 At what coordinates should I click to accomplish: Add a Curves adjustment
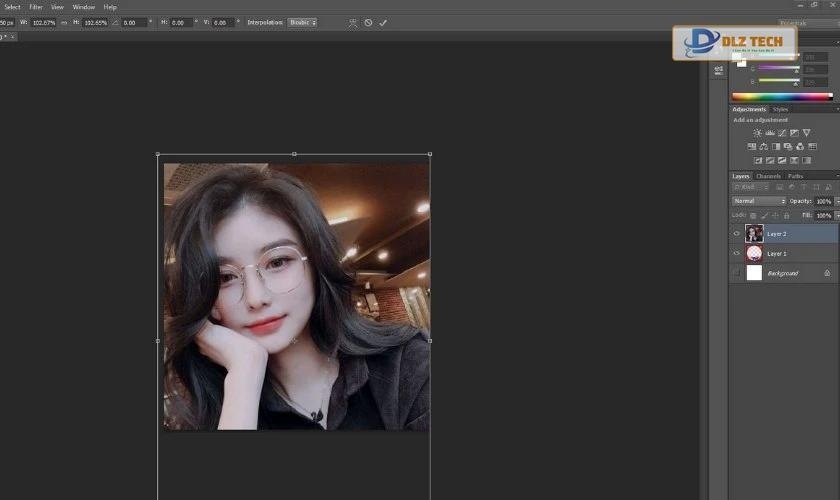[x=782, y=133]
